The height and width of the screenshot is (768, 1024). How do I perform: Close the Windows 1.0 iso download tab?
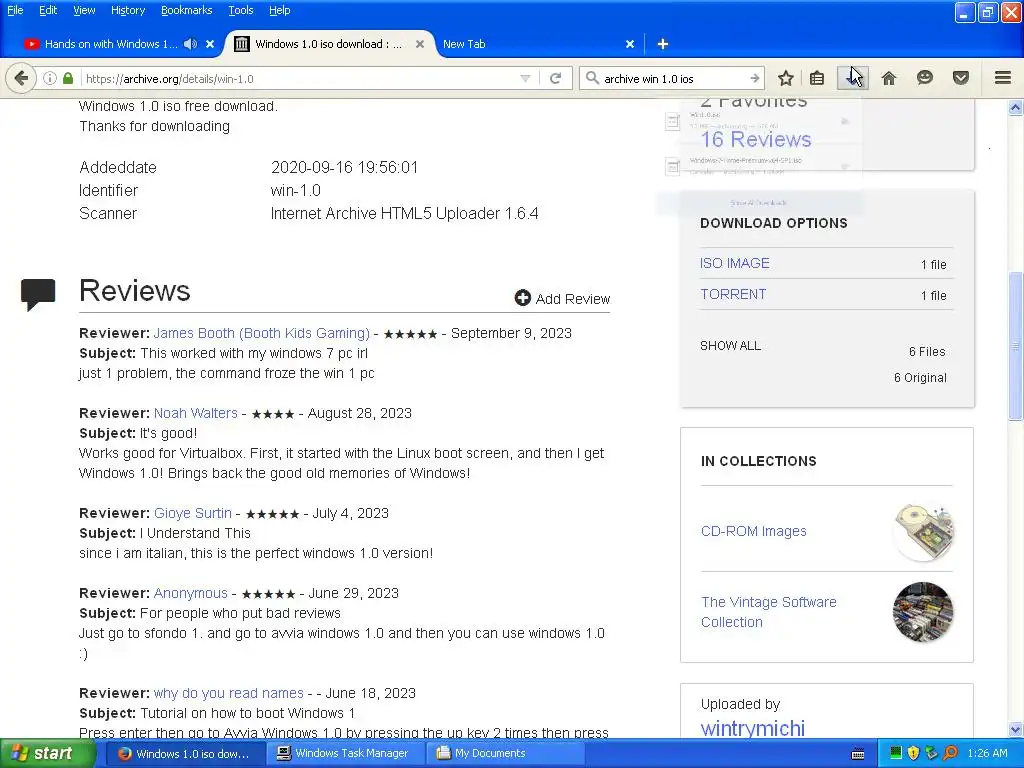coord(420,44)
